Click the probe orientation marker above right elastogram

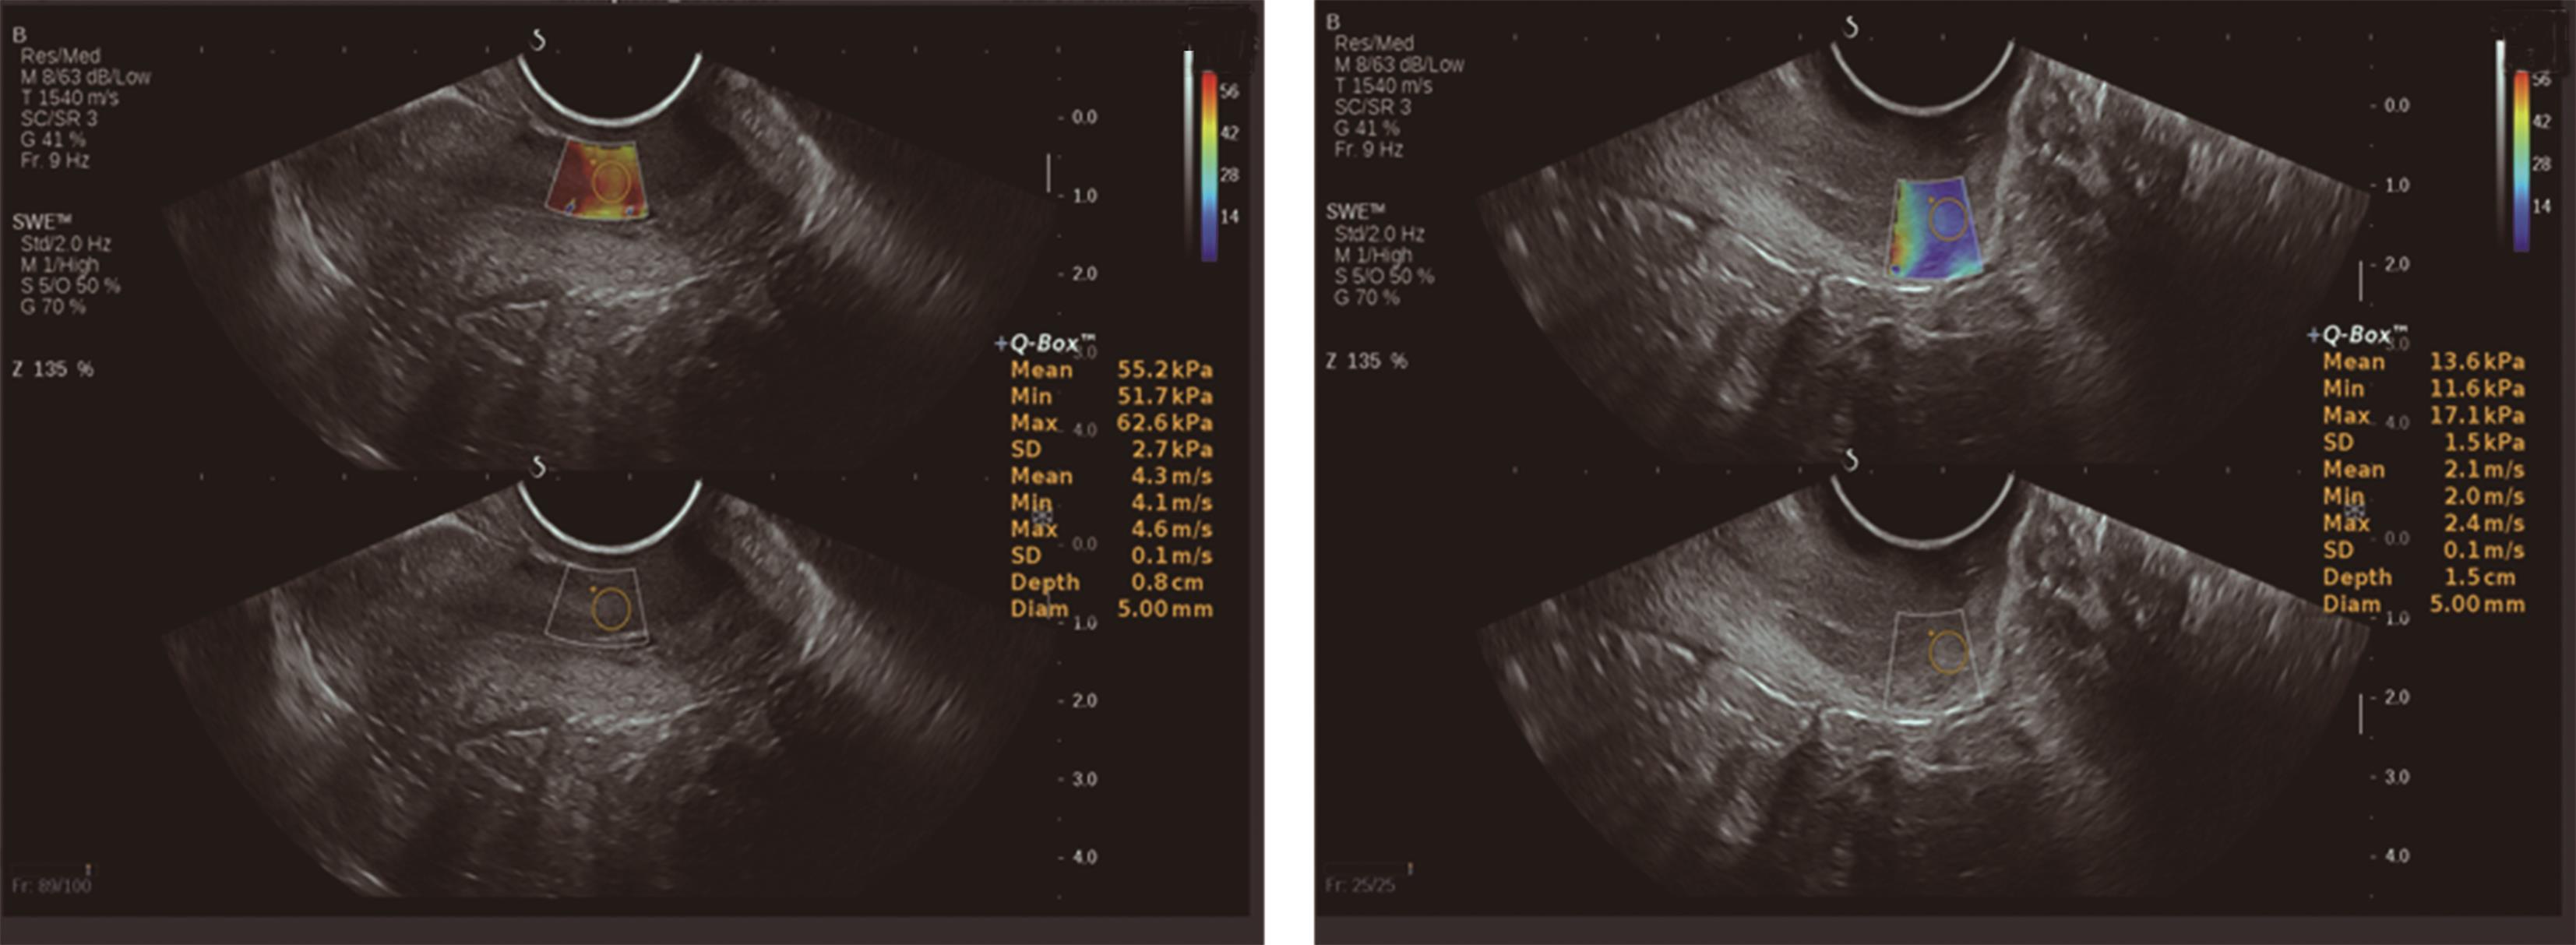coord(1851,28)
